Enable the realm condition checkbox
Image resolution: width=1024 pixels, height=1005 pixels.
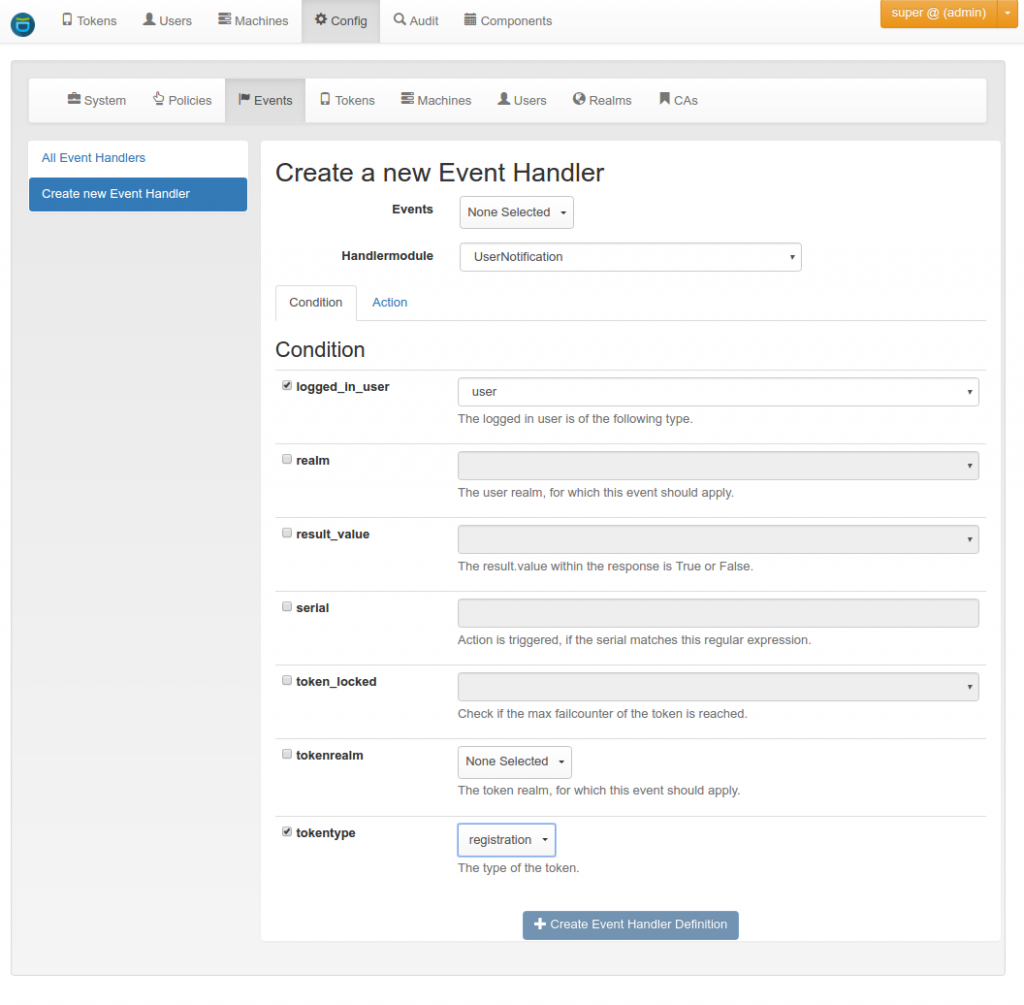(287, 459)
